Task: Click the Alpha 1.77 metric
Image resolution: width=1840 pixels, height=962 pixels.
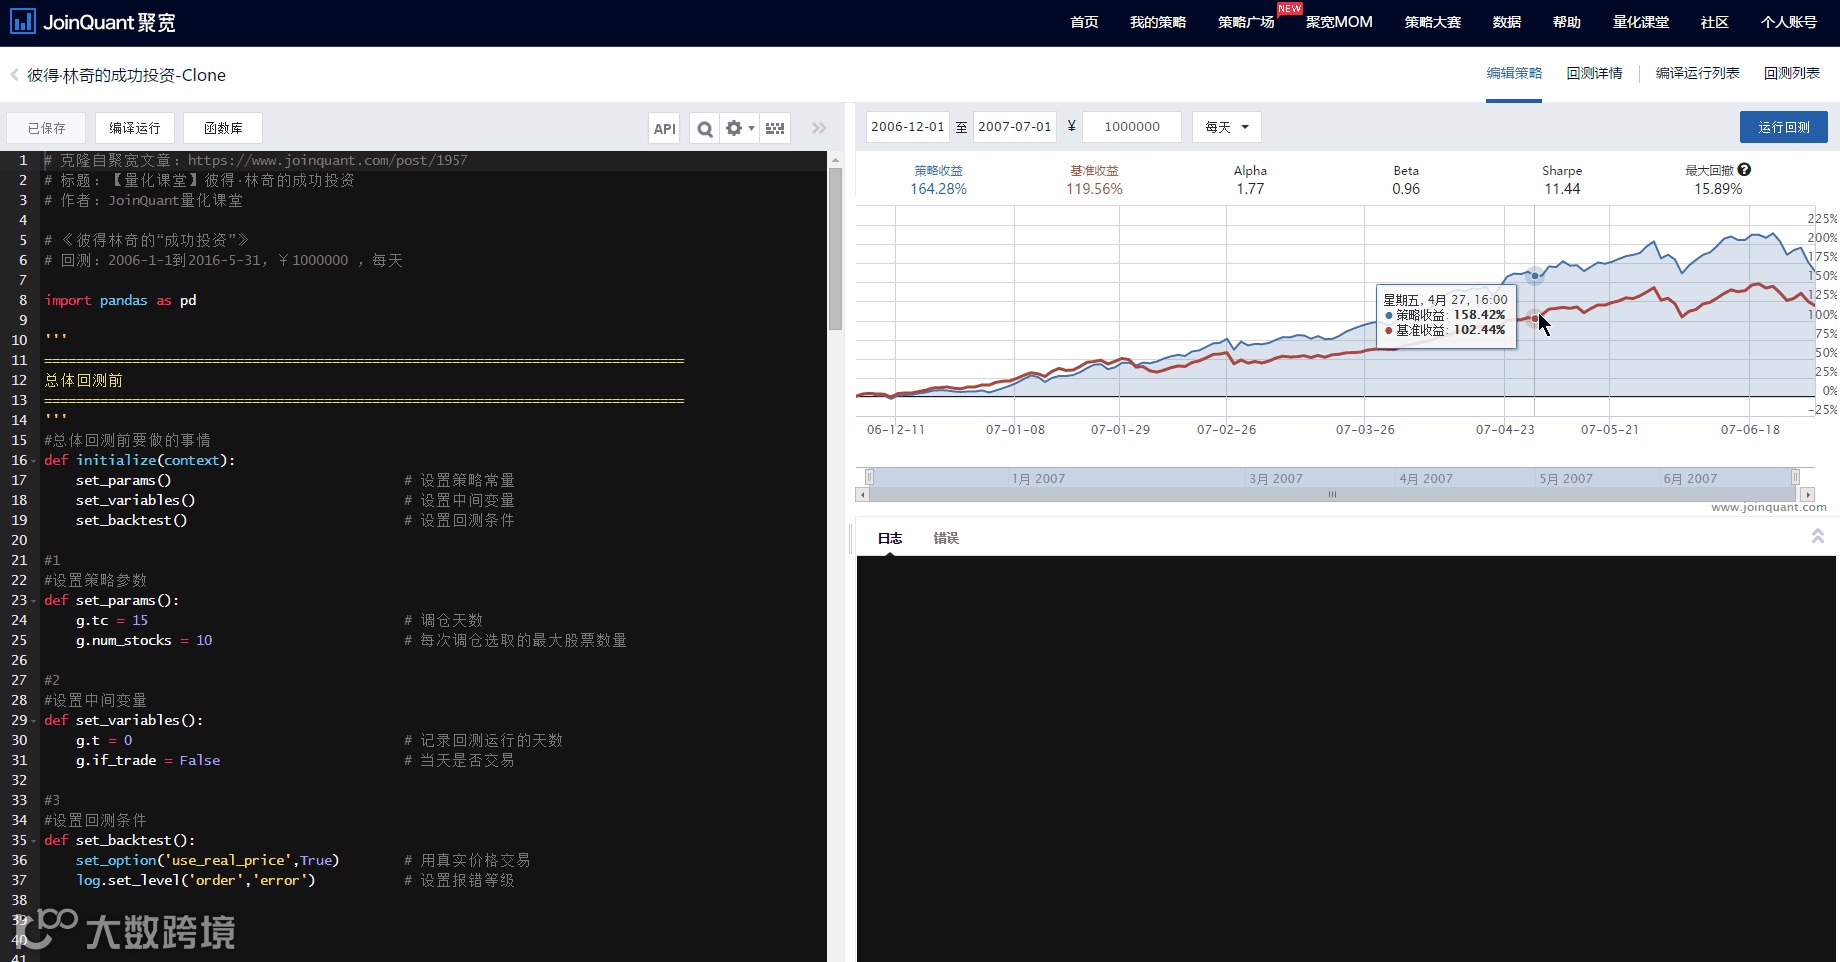Action: click(1250, 180)
